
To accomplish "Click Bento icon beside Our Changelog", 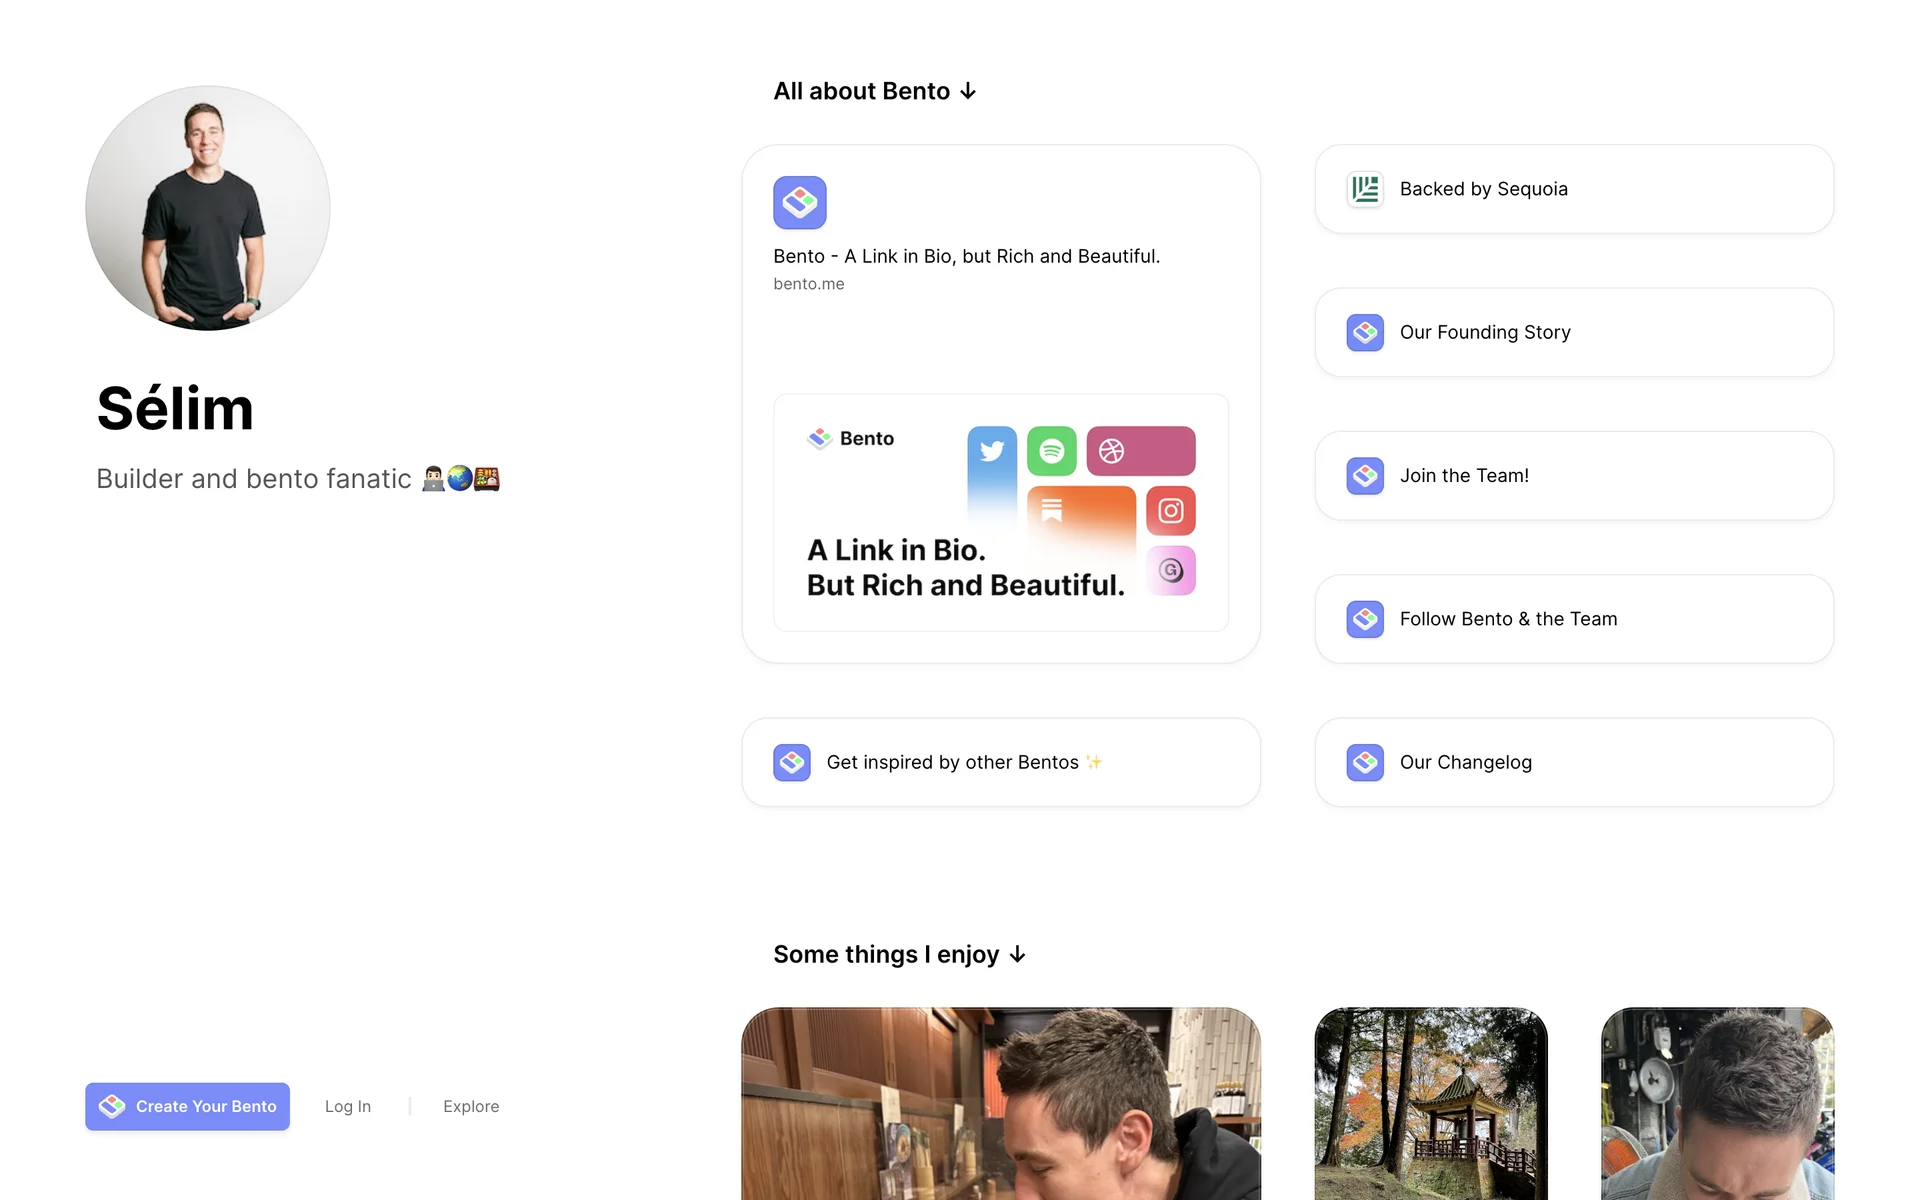I will 1365,762.
